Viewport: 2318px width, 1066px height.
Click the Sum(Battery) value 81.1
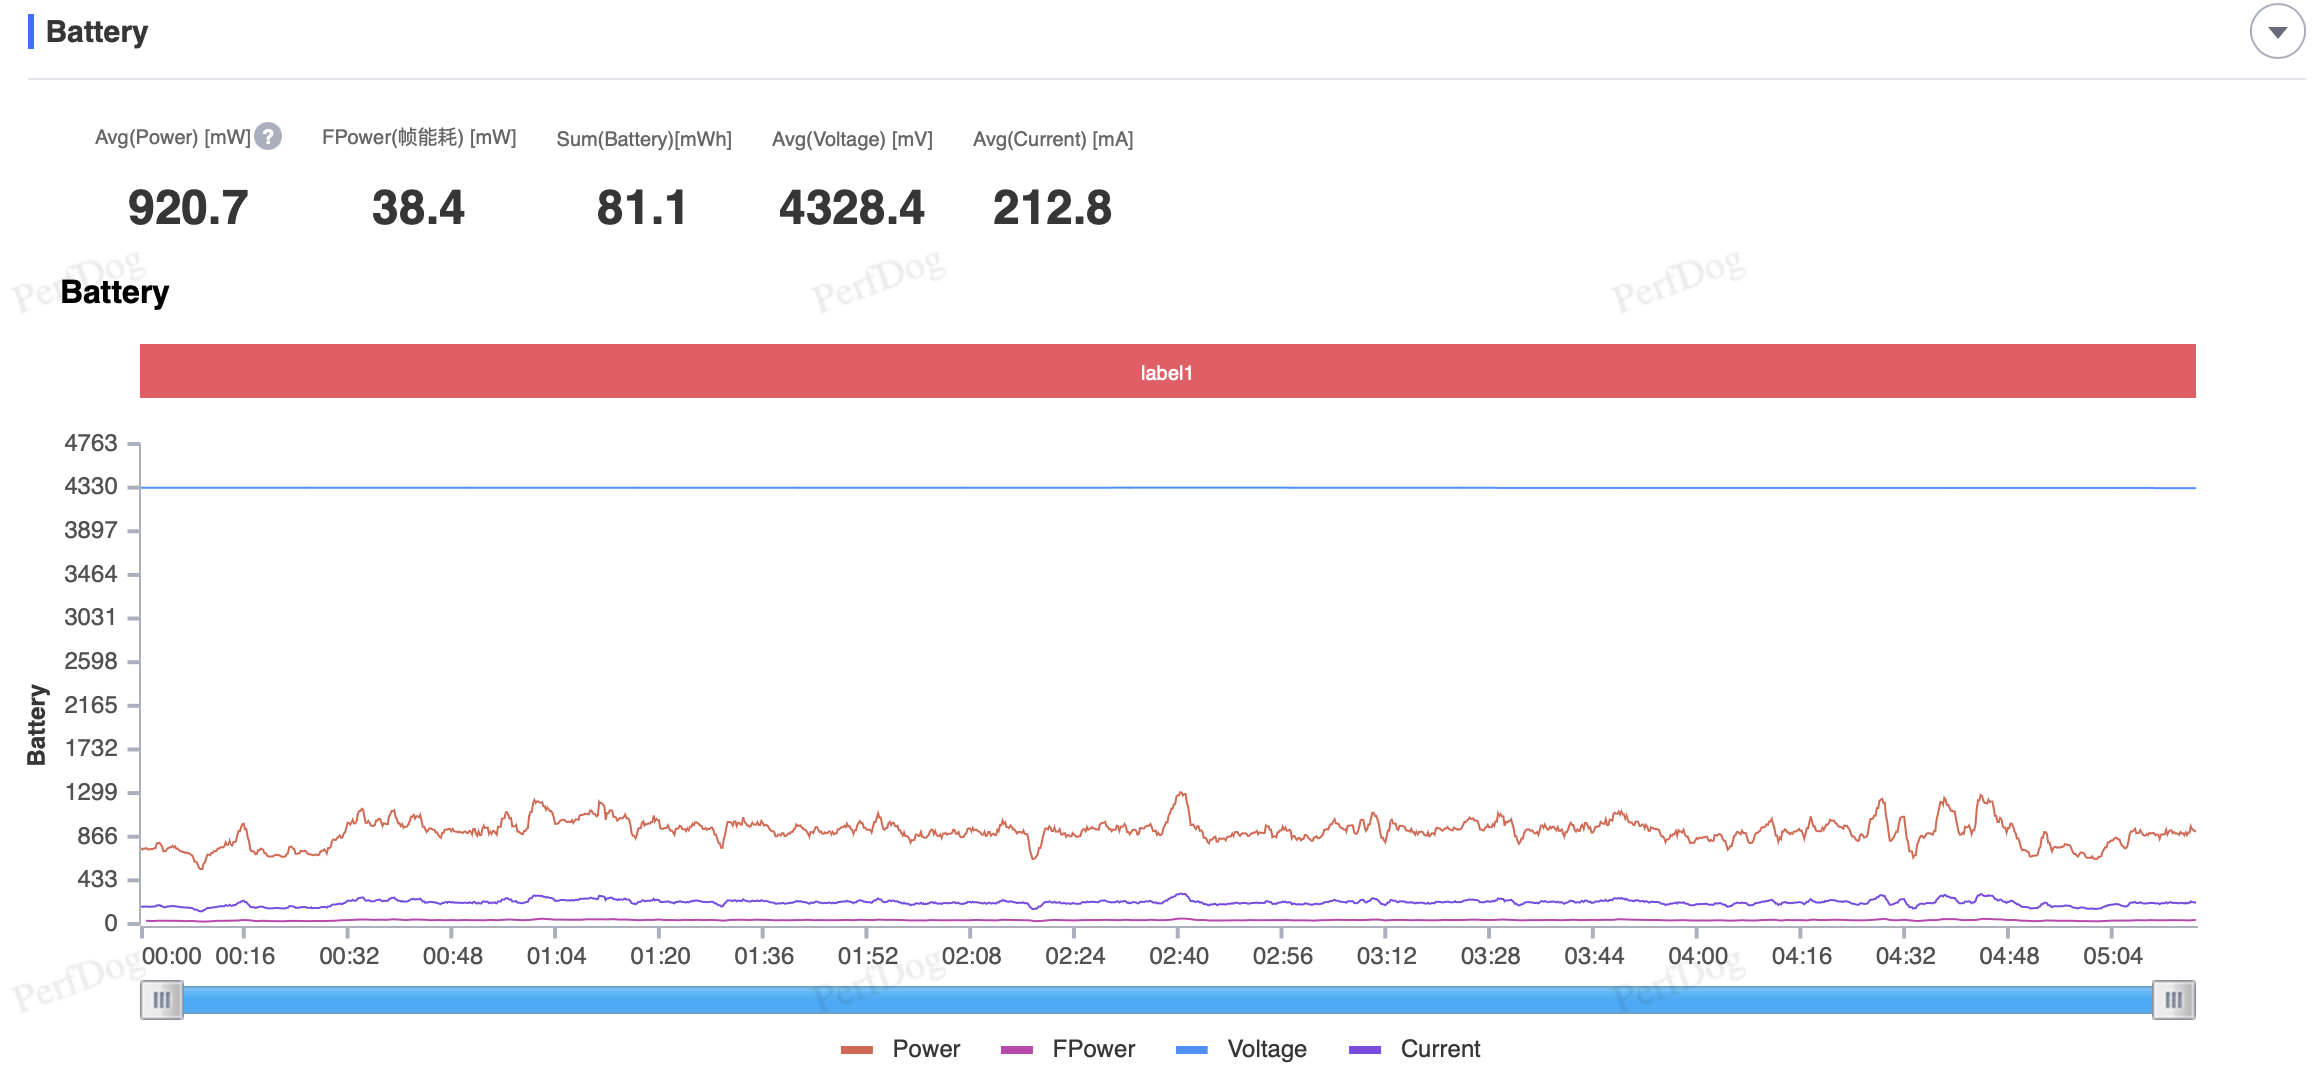[x=642, y=208]
